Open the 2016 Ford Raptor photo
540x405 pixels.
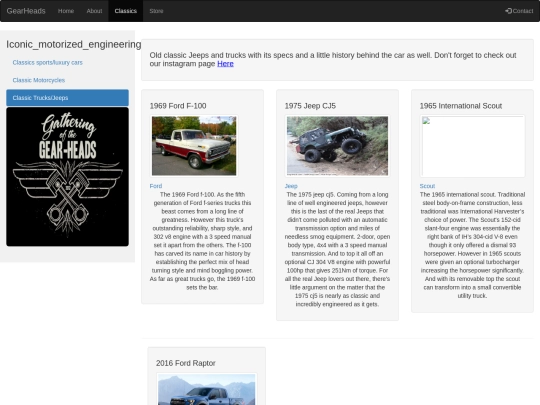(x=207, y=389)
